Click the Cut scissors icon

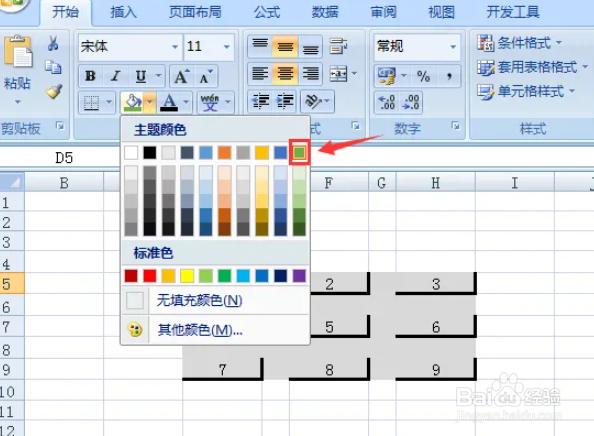pyautogui.click(x=53, y=43)
